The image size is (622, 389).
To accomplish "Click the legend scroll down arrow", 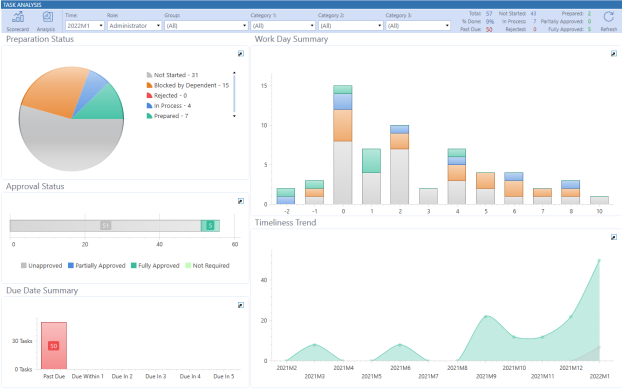I will pos(234,116).
